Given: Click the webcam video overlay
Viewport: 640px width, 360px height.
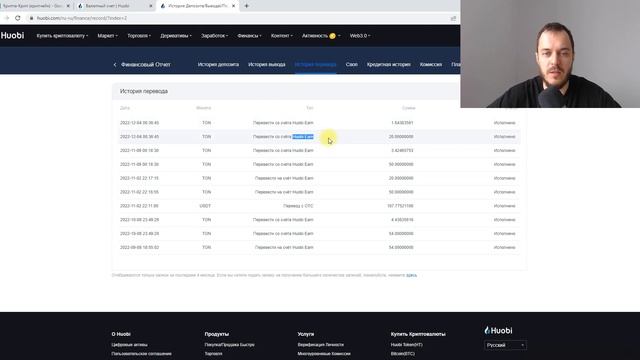Looking at the screenshot, I should tap(550, 53).
